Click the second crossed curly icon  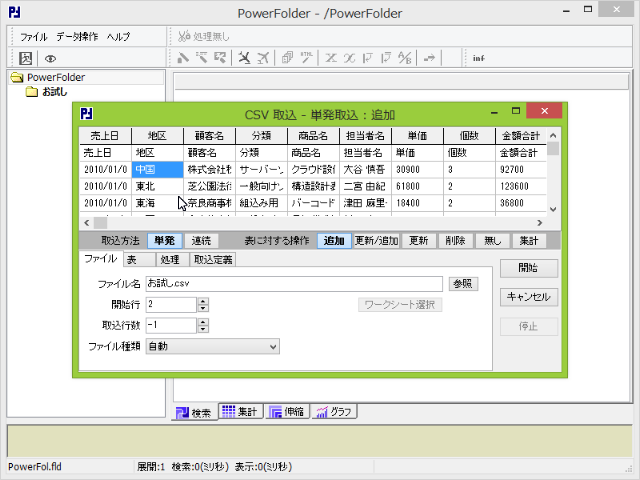click(349, 58)
